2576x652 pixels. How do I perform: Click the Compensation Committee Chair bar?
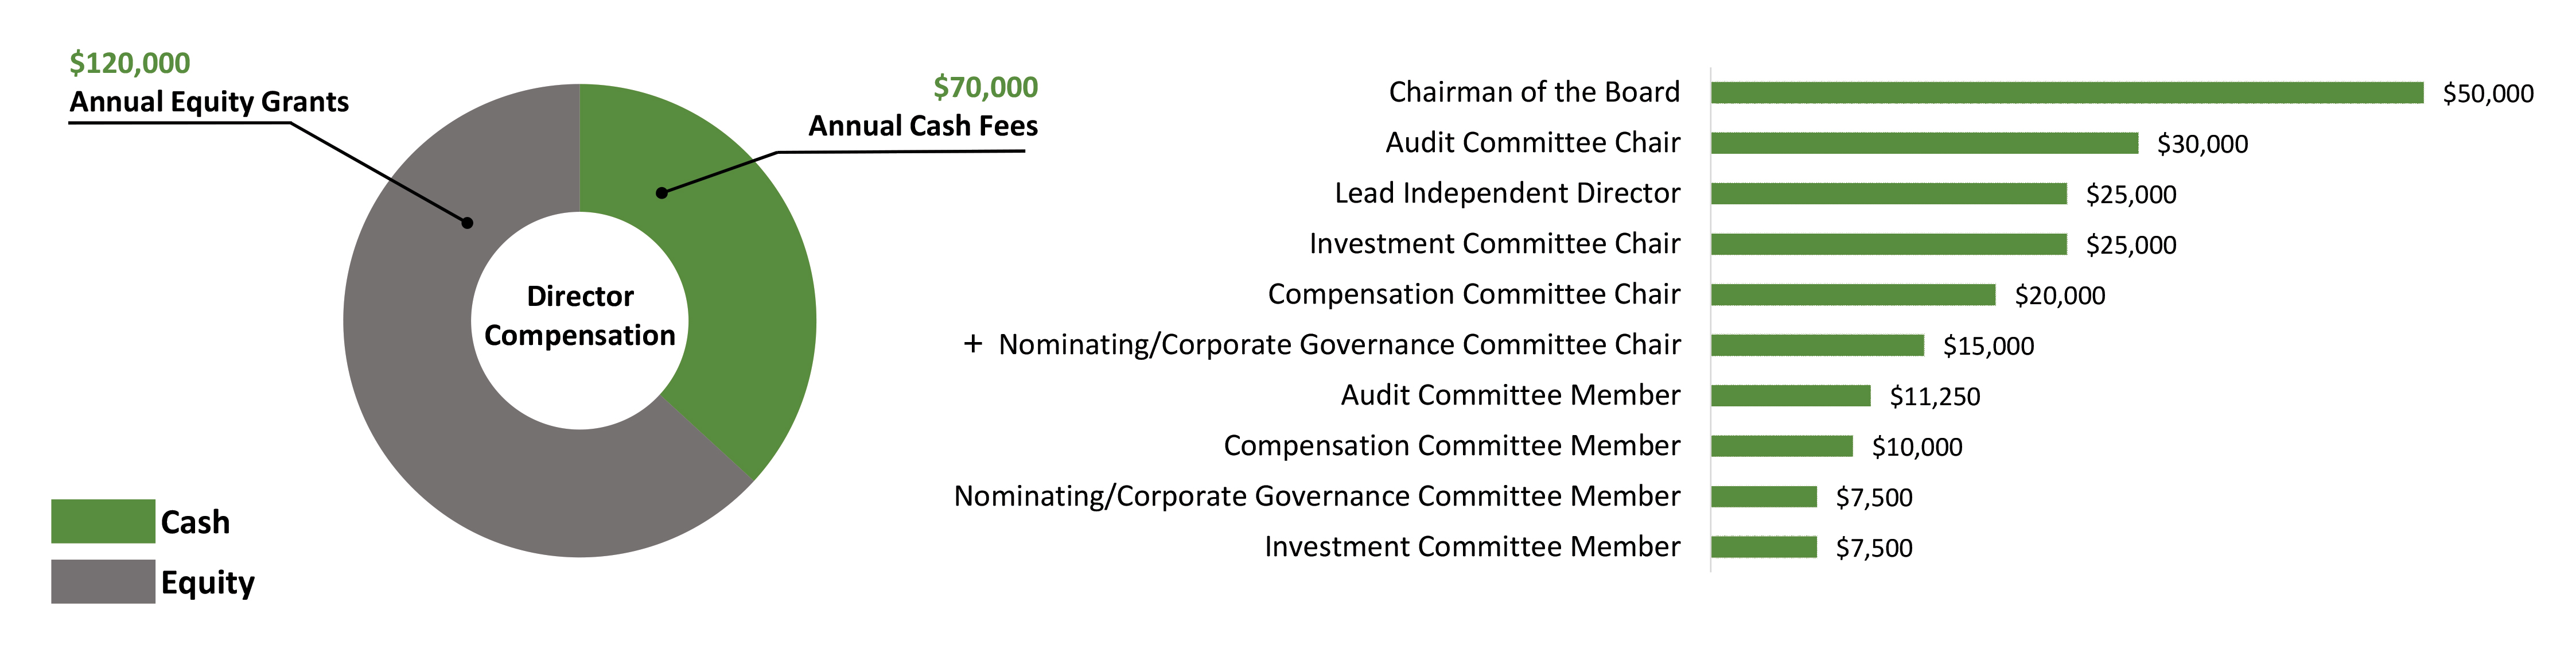1852,295
